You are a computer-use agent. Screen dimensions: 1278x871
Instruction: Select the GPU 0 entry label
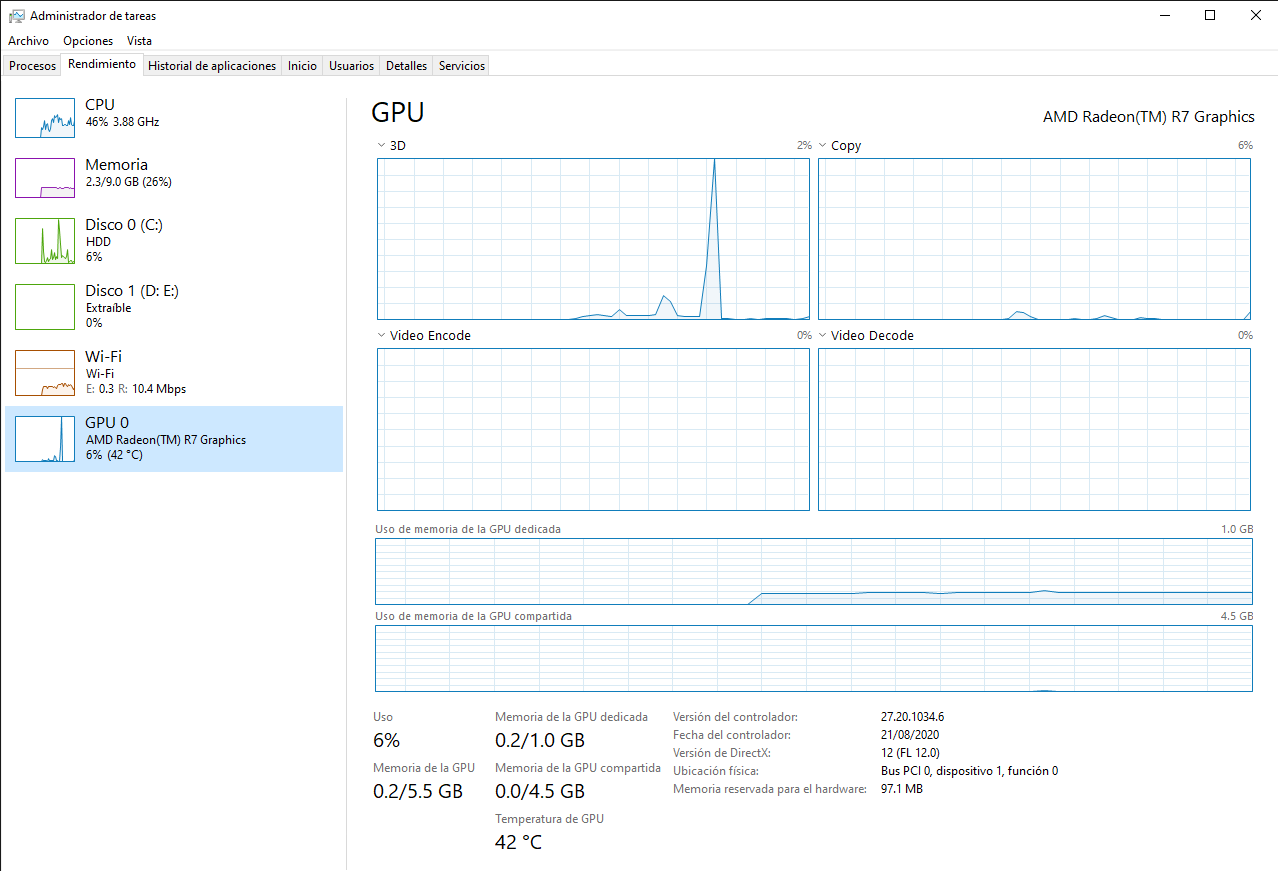[107, 423]
